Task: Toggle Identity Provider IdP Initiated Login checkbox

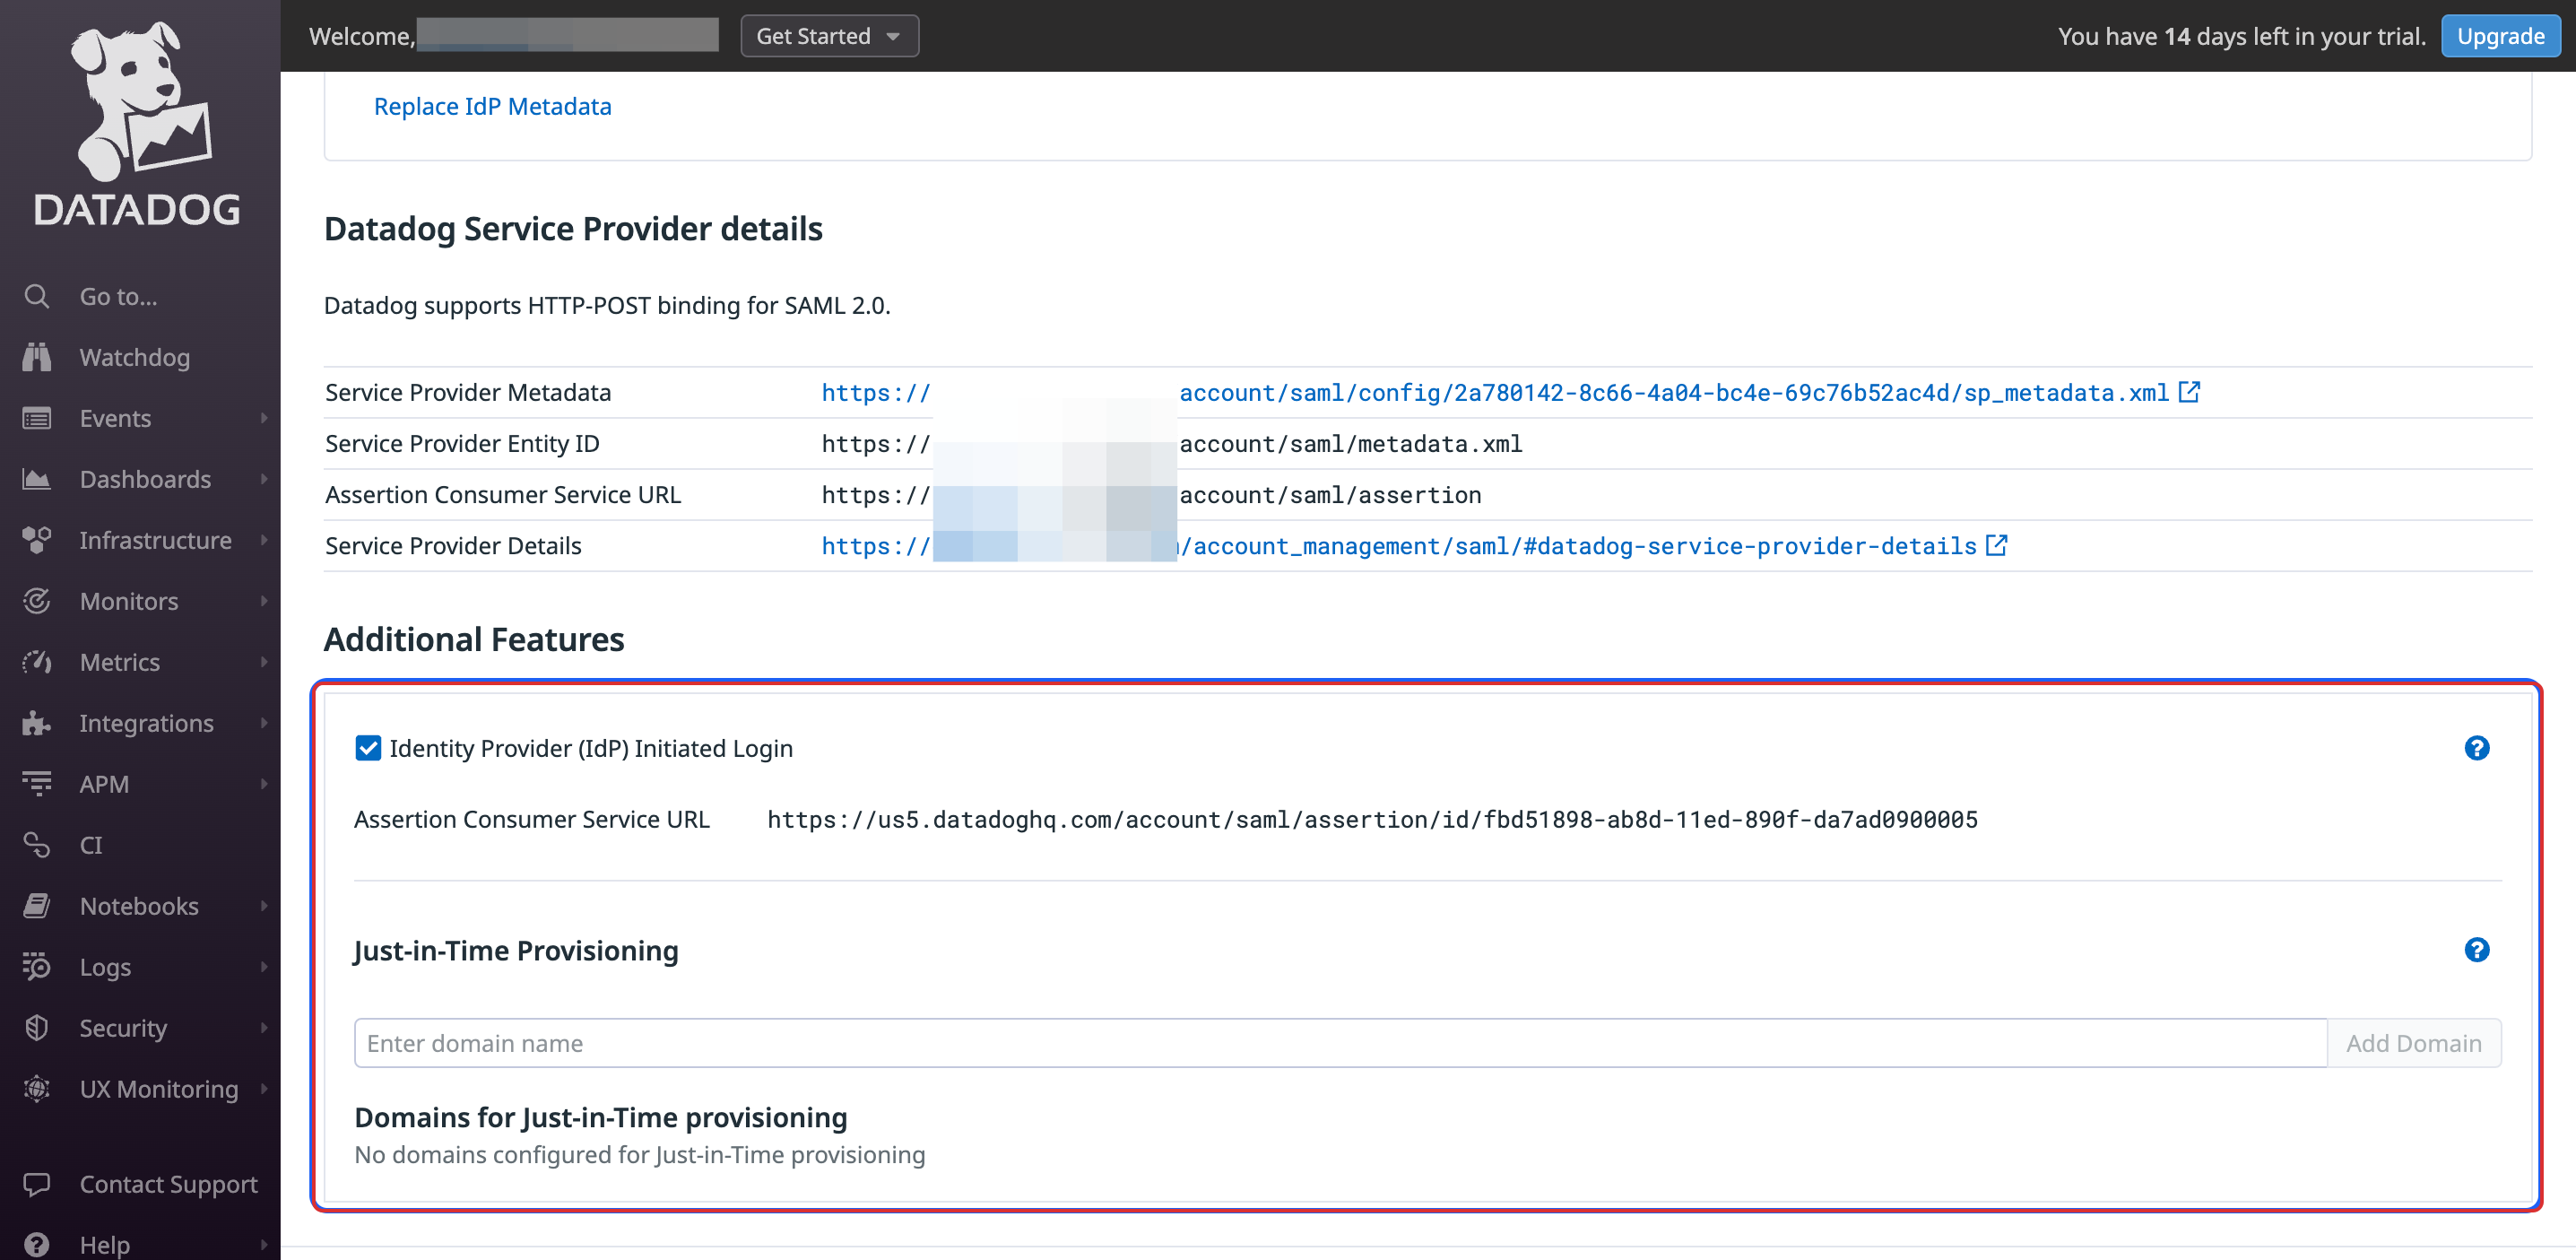Action: (x=367, y=747)
